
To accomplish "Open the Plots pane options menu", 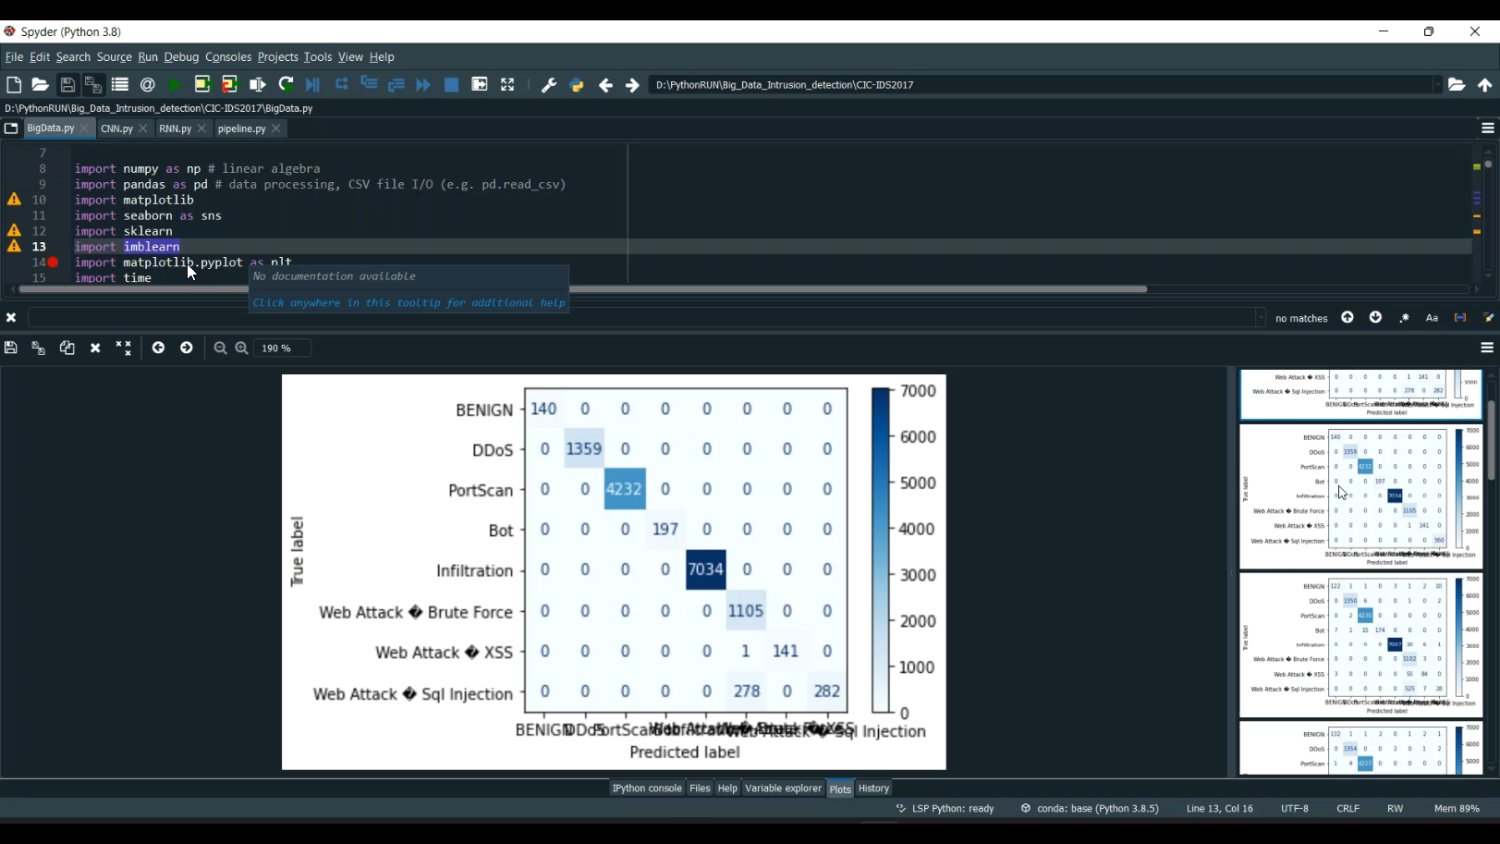I will click(x=1487, y=348).
